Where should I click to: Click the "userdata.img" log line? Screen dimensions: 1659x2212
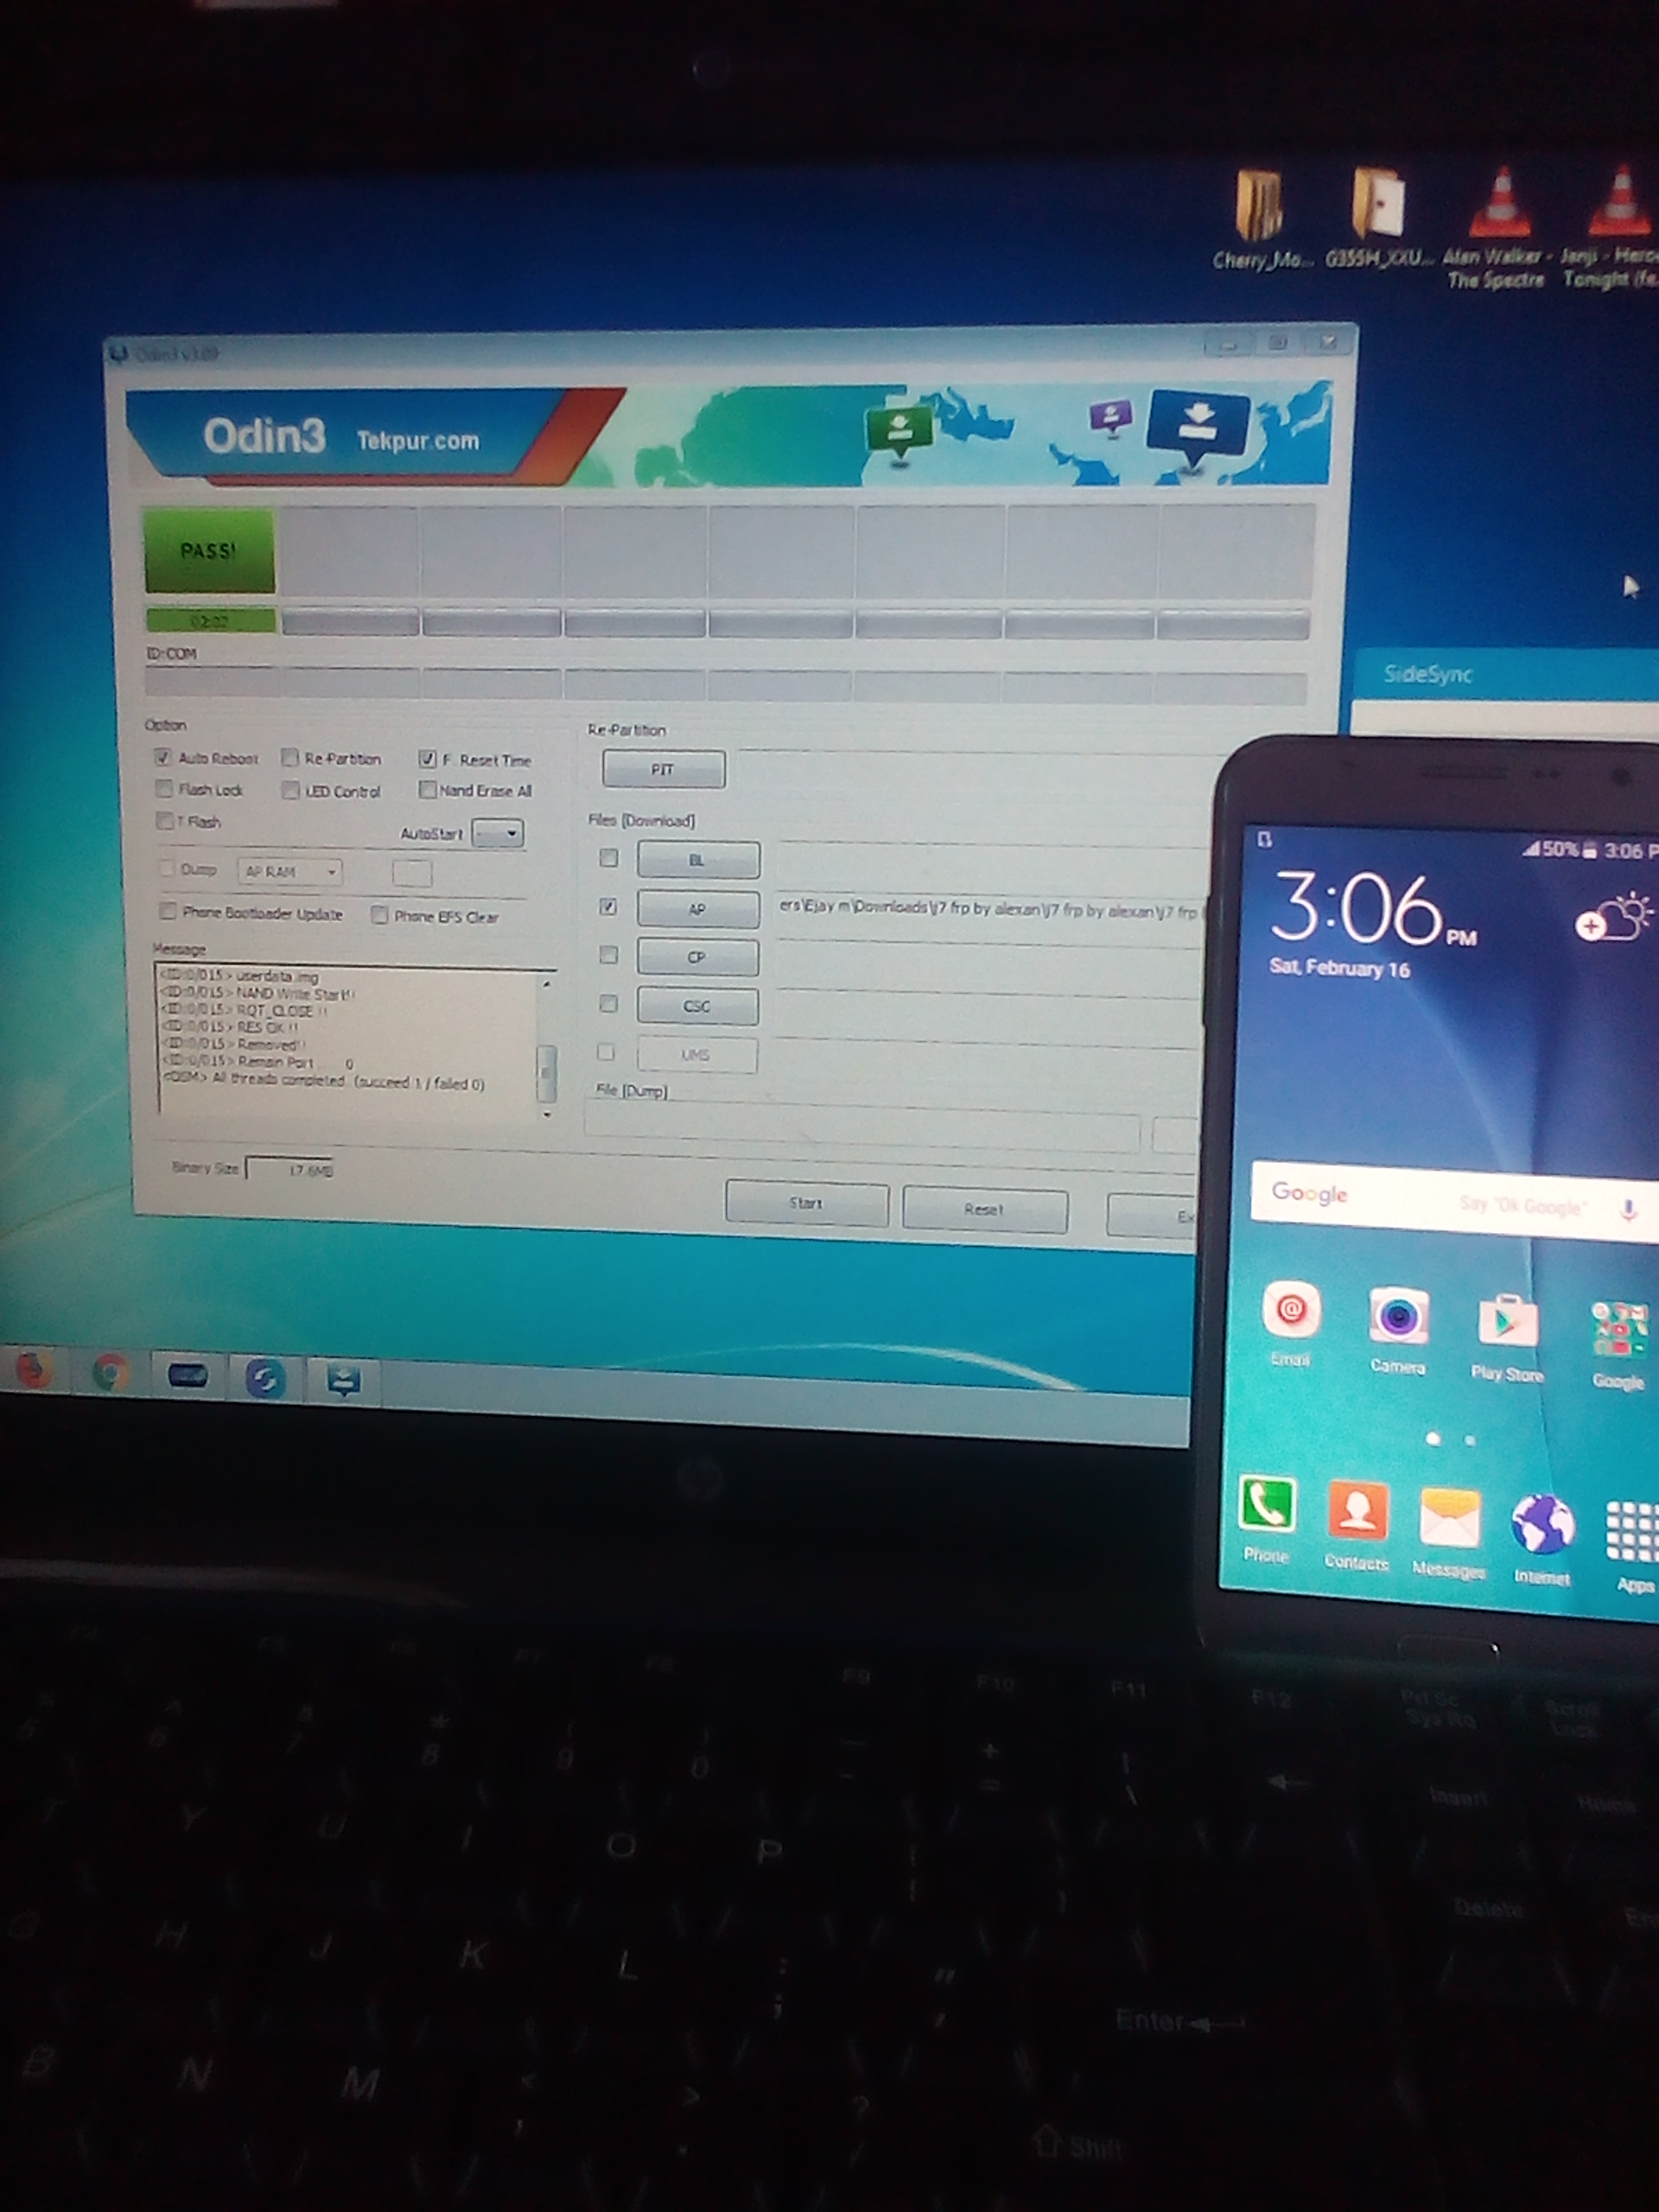click(x=240, y=976)
